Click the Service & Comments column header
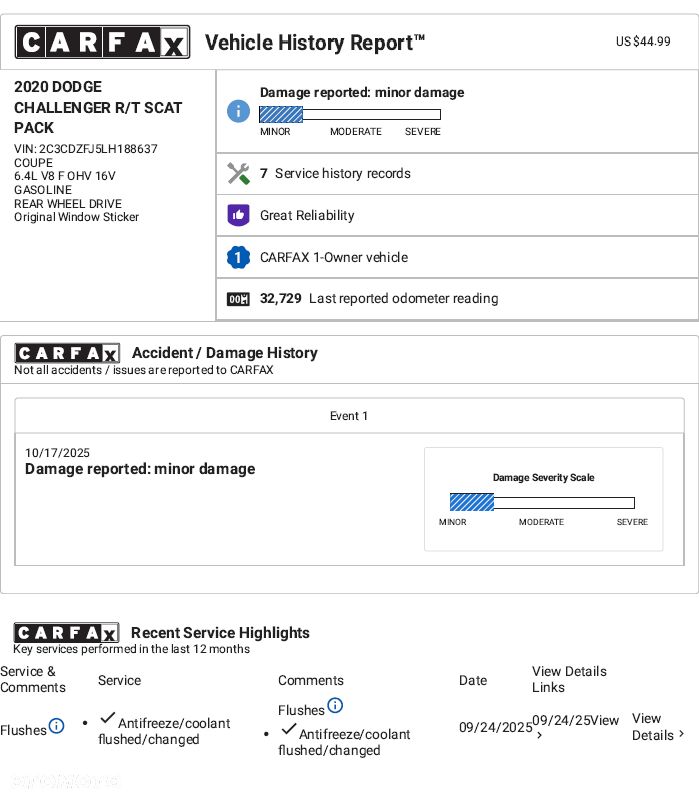 click(x=33, y=679)
